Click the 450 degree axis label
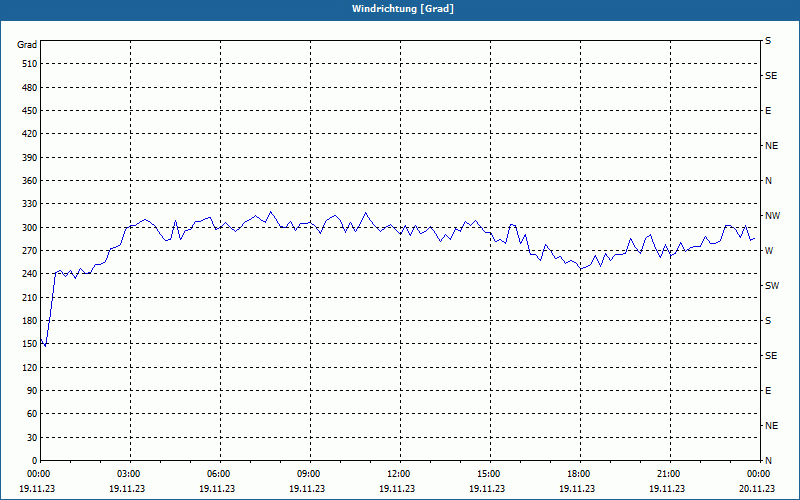The image size is (800, 500). point(30,111)
